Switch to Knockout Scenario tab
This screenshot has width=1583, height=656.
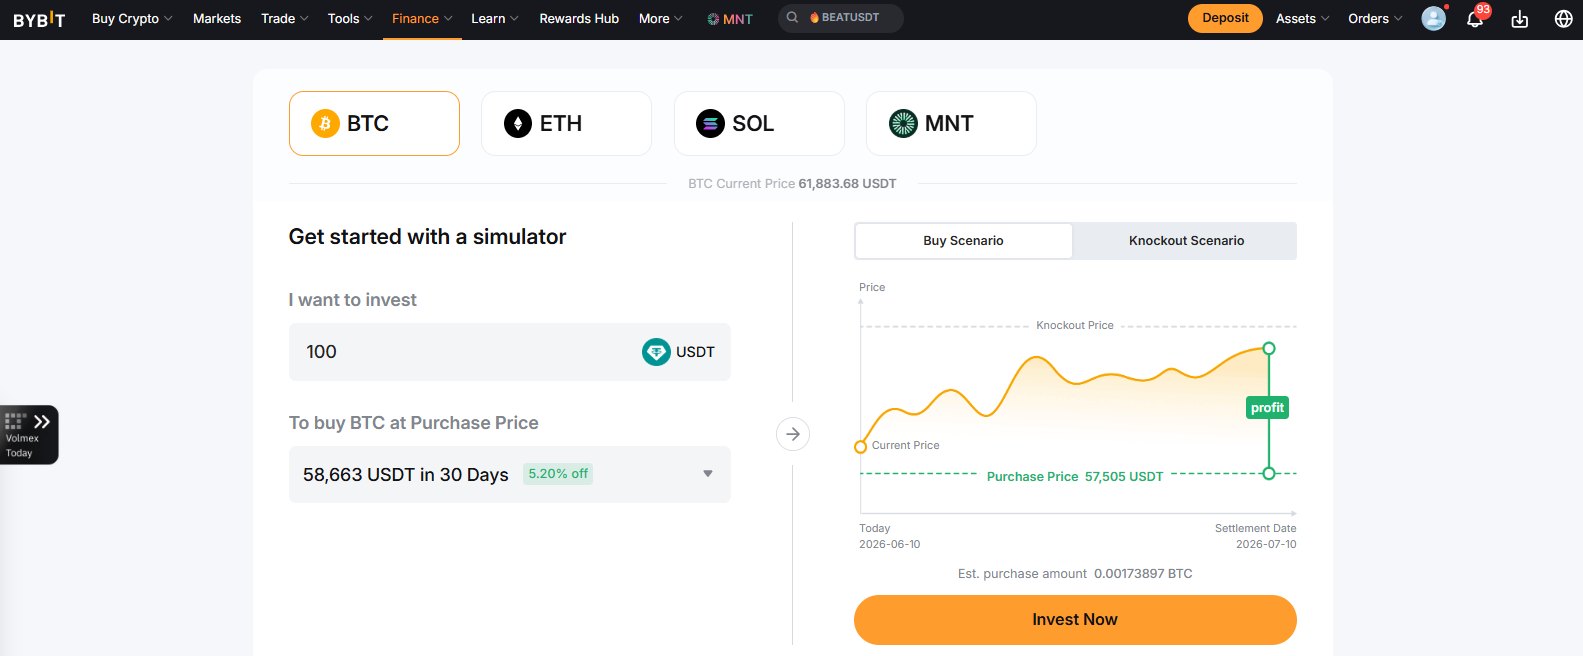tap(1186, 241)
